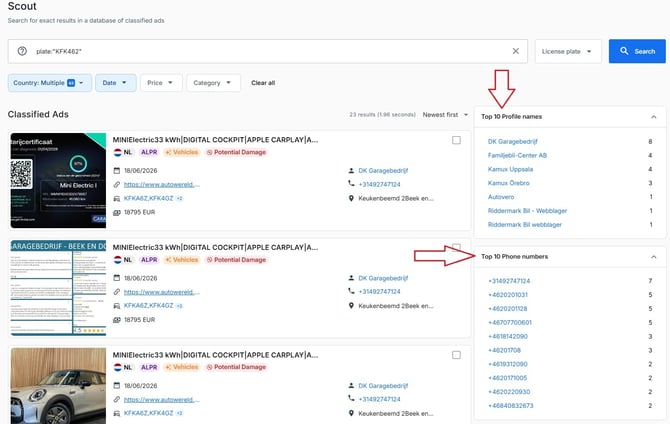This screenshot has width=670, height=424.
Task: Select phone number +4620201128
Action: (508, 309)
